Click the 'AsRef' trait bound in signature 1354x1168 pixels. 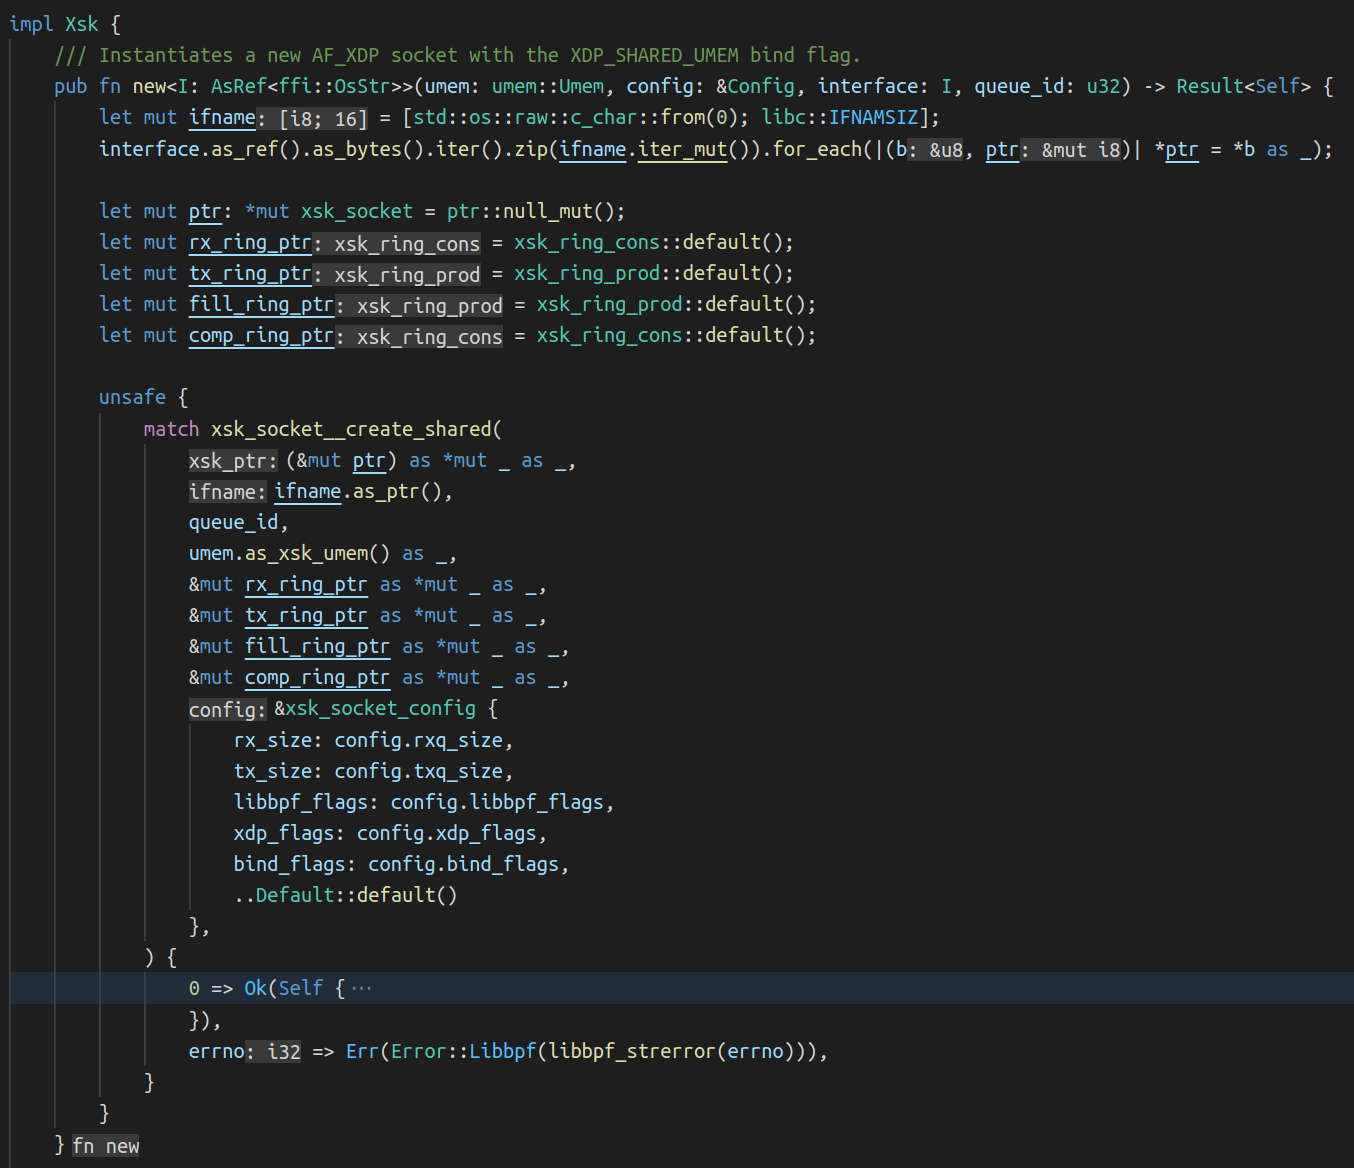[x=238, y=86]
